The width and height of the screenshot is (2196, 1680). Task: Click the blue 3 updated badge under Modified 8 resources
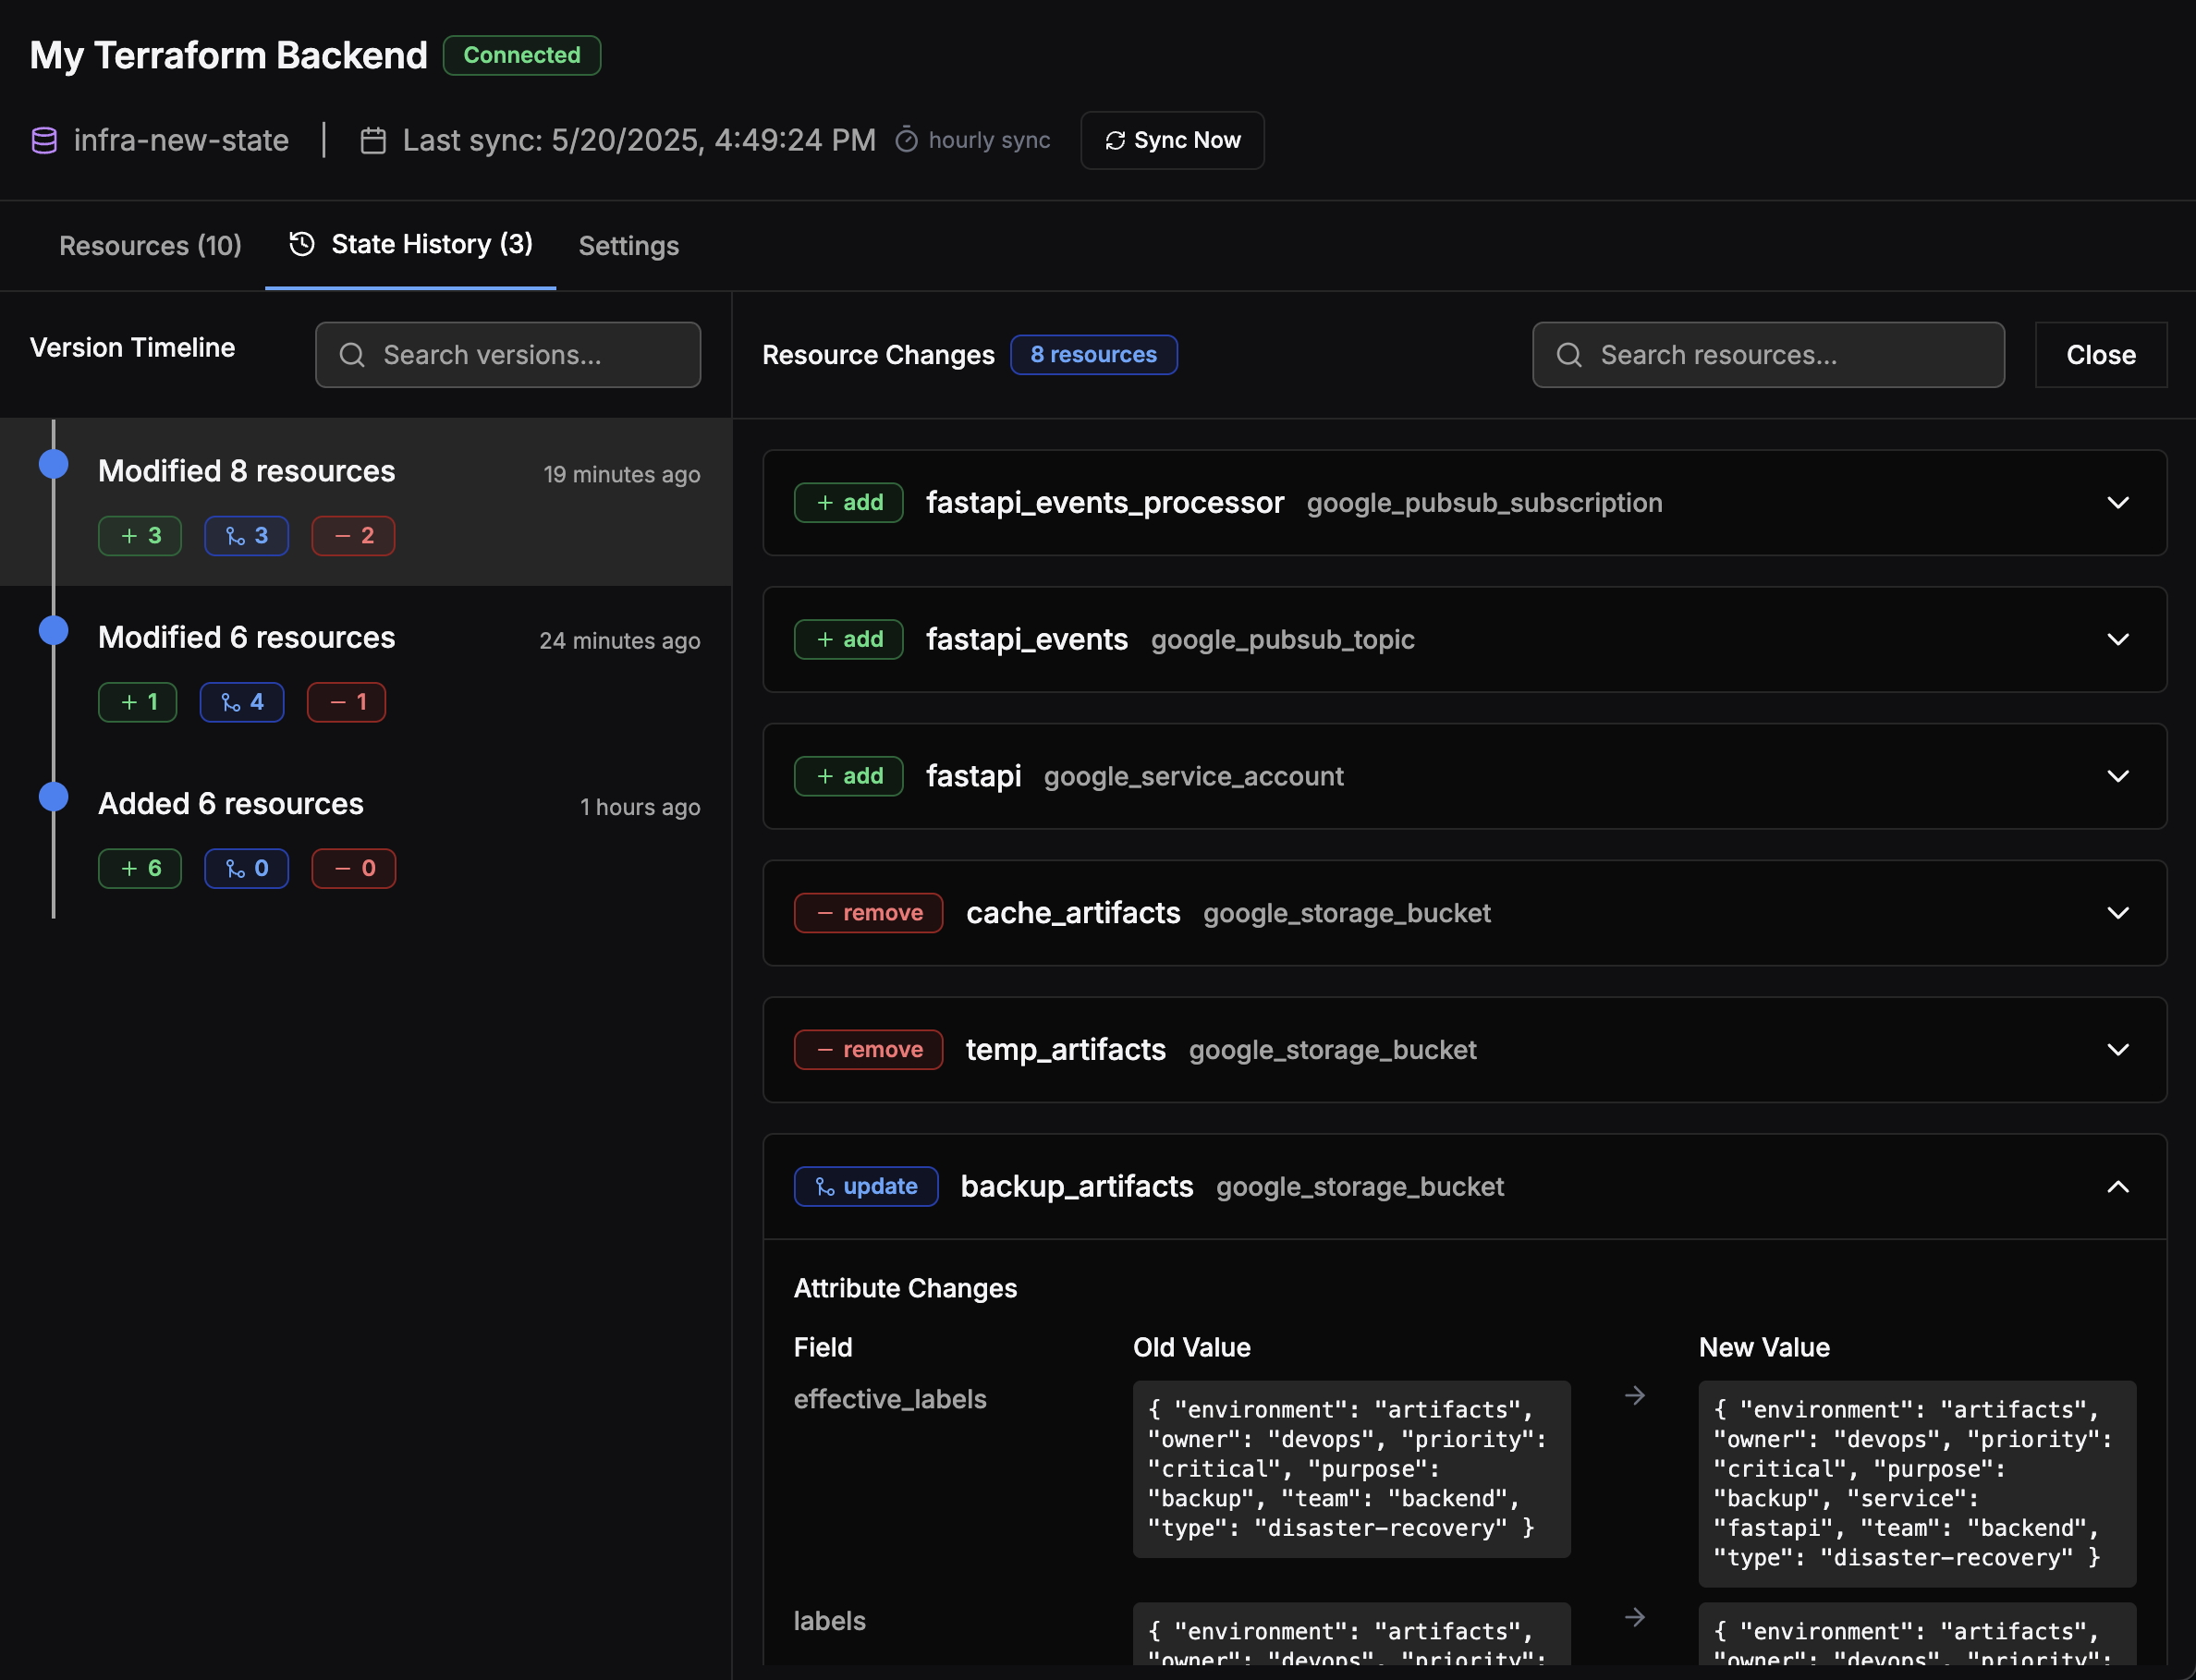(247, 536)
